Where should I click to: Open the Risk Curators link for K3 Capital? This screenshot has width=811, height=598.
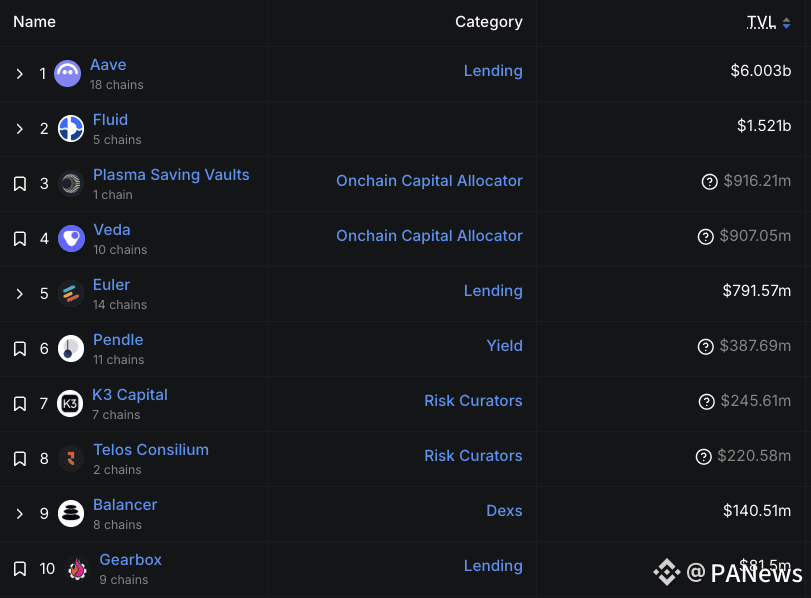(473, 401)
